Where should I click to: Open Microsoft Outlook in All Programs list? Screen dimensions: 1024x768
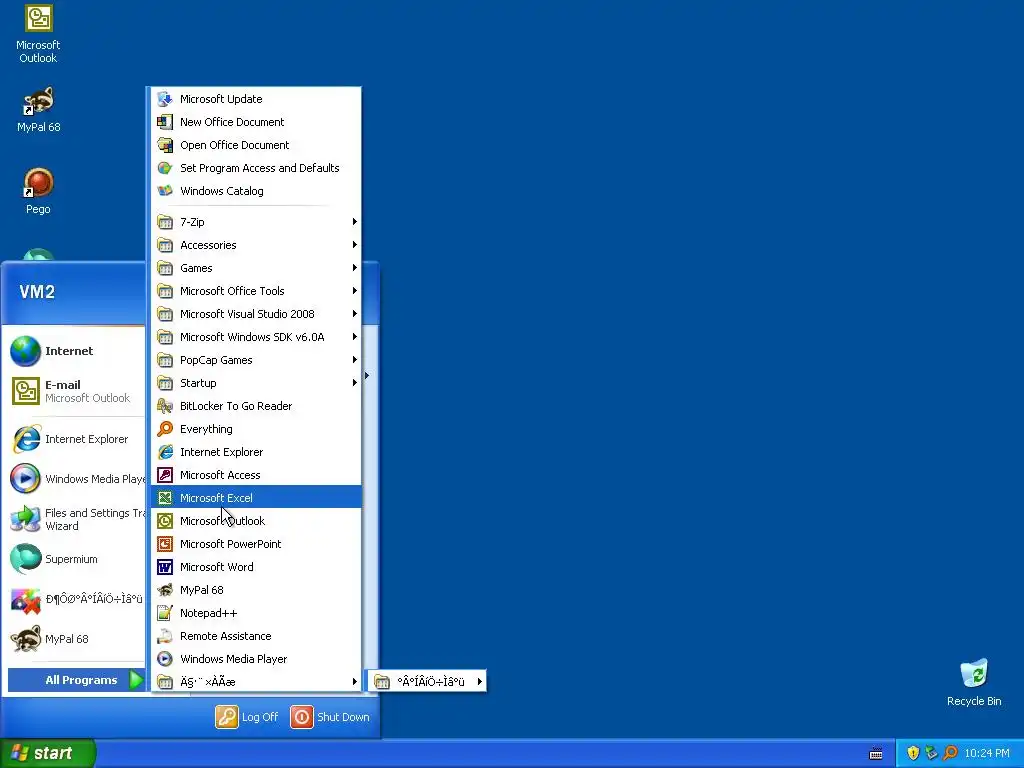coord(256,521)
